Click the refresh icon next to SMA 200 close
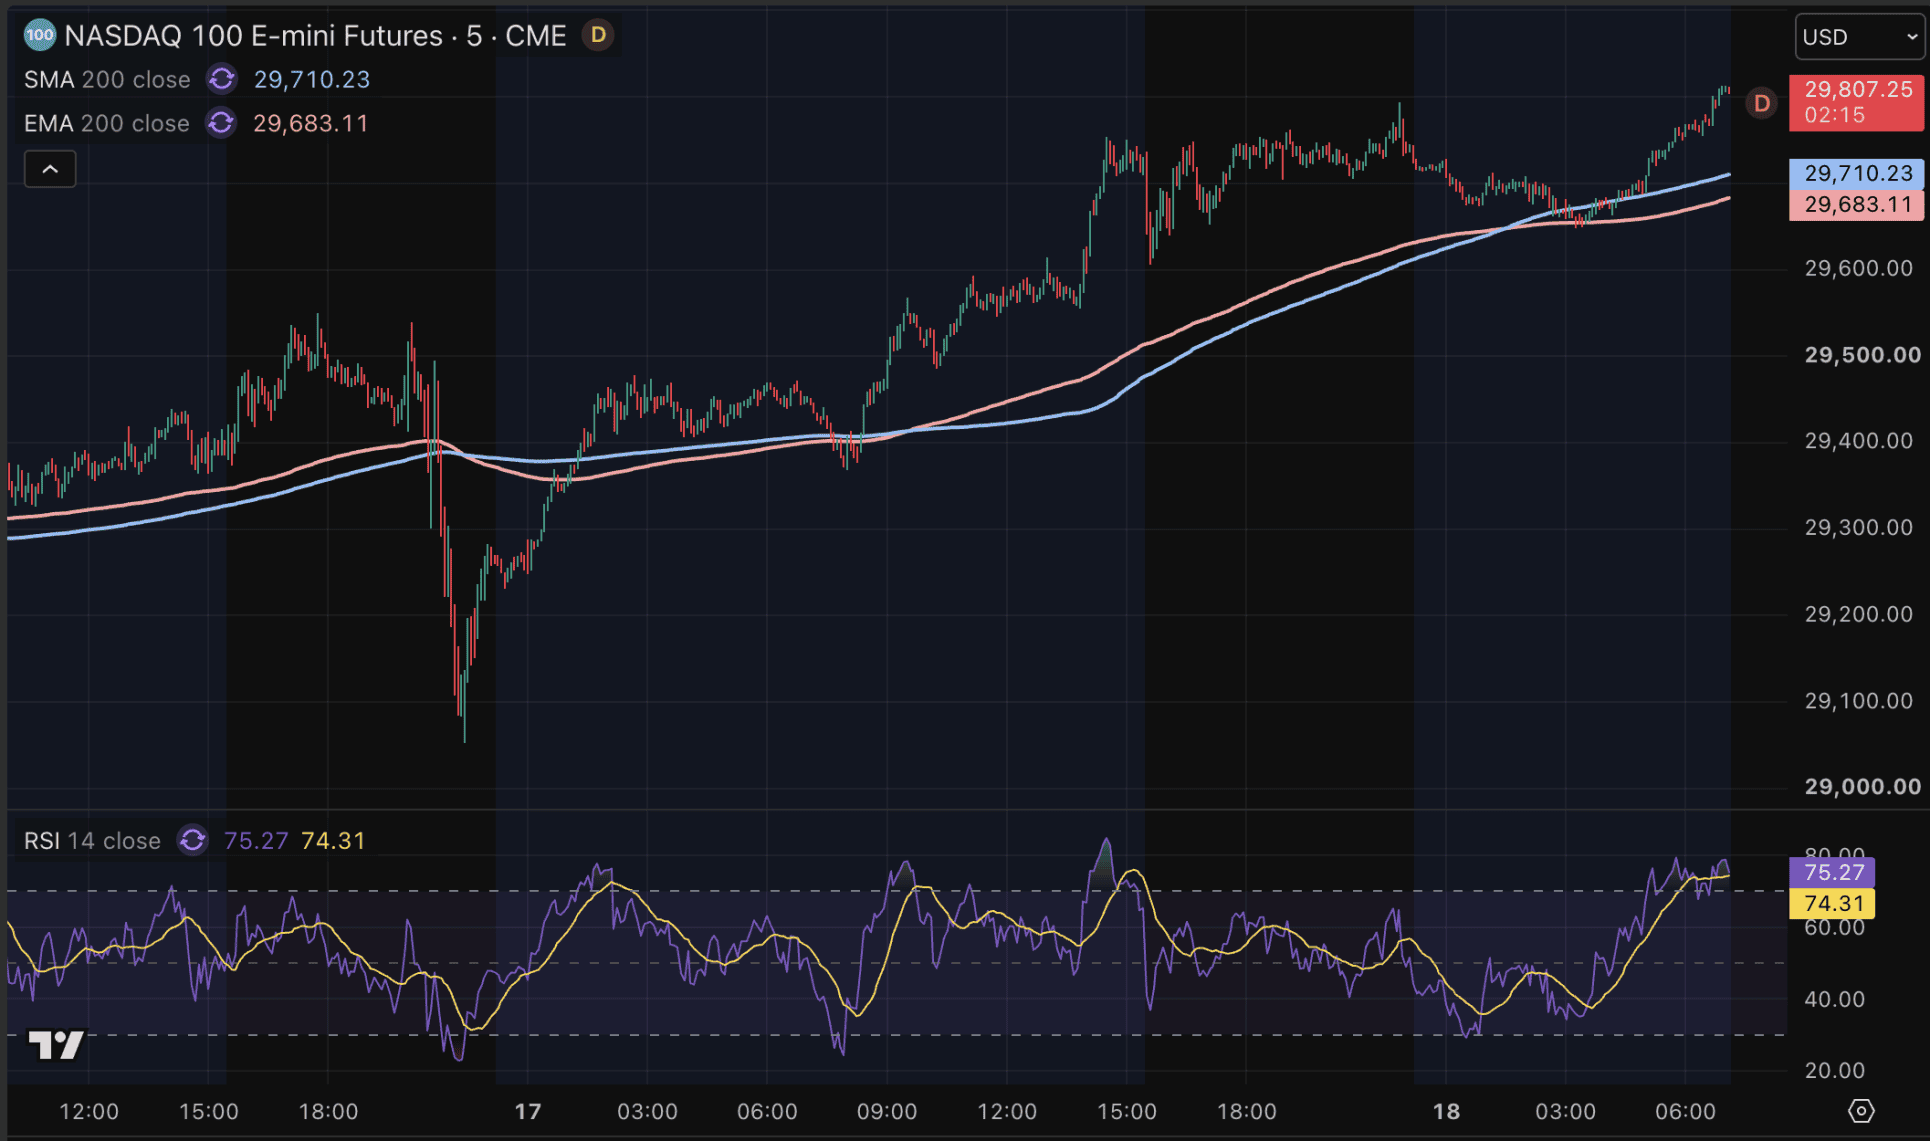1930x1141 pixels. pos(222,79)
